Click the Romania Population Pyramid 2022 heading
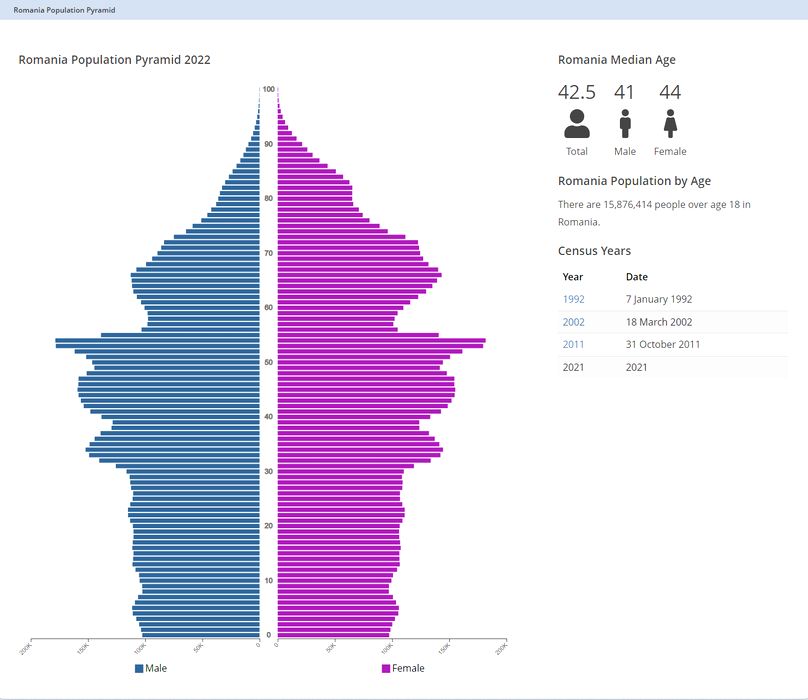The height and width of the screenshot is (700, 808). point(114,60)
